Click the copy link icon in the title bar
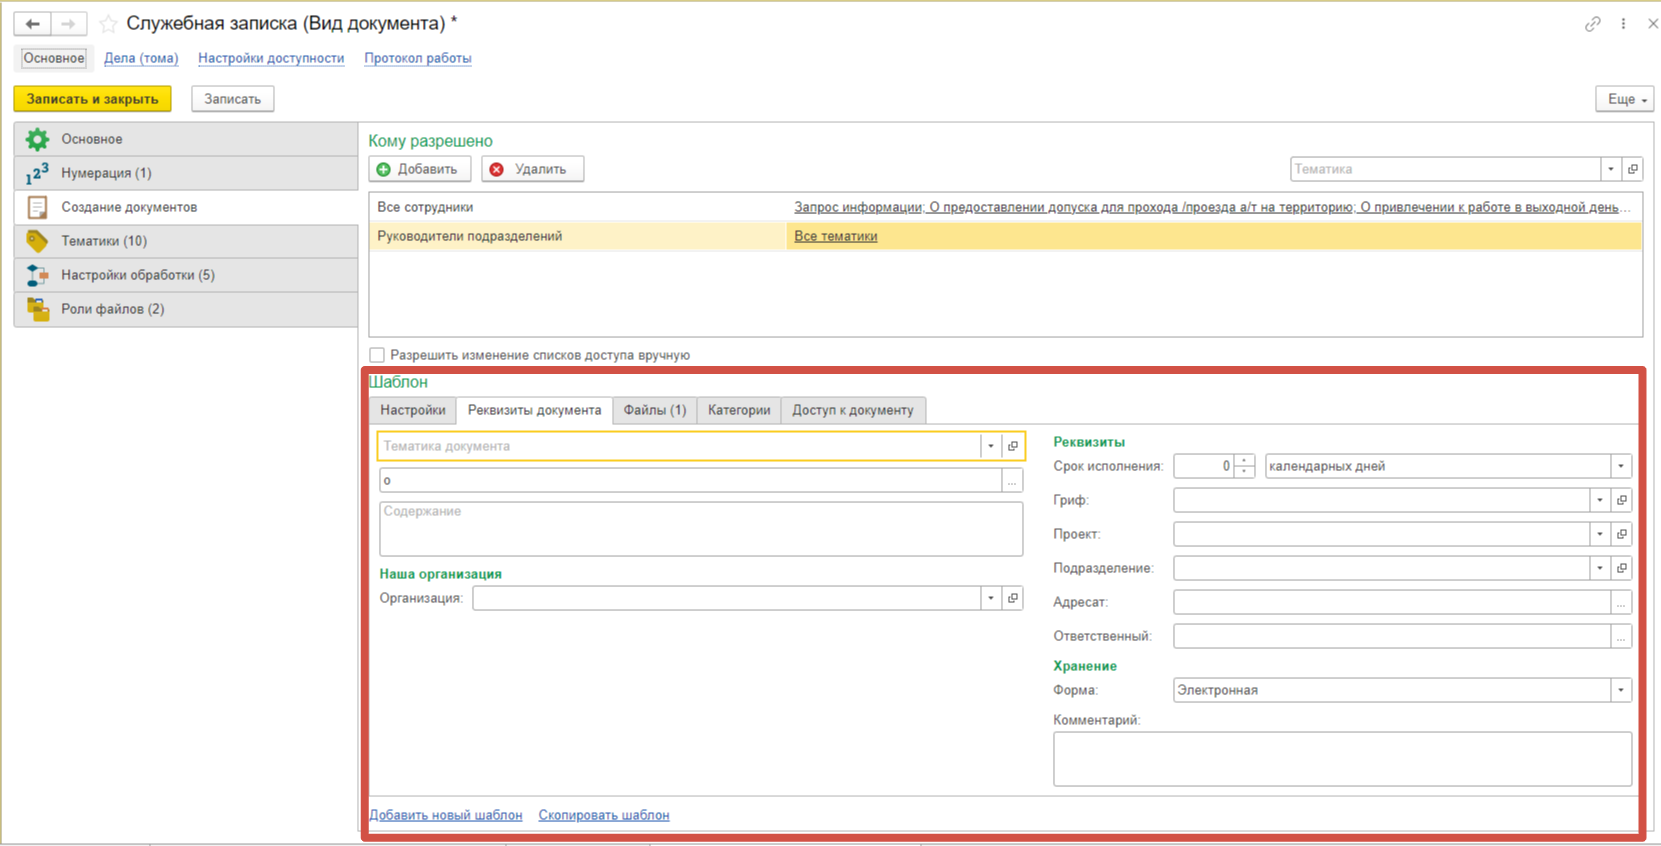Screen dimensions: 1661x846 (x=1592, y=23)
